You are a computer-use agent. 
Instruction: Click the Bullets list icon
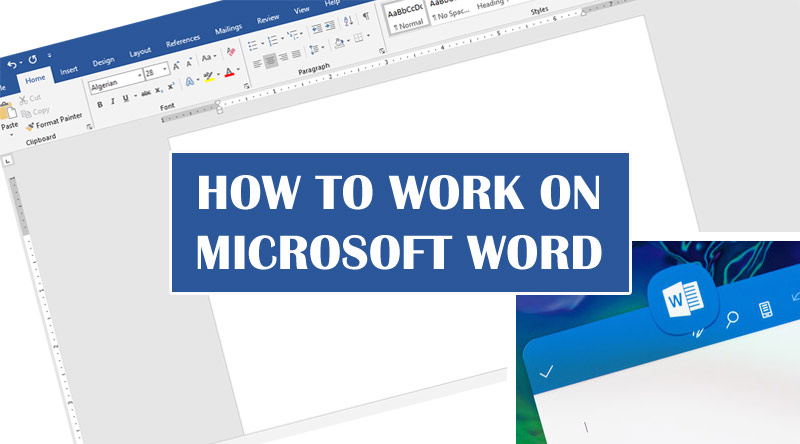[253, 45]
